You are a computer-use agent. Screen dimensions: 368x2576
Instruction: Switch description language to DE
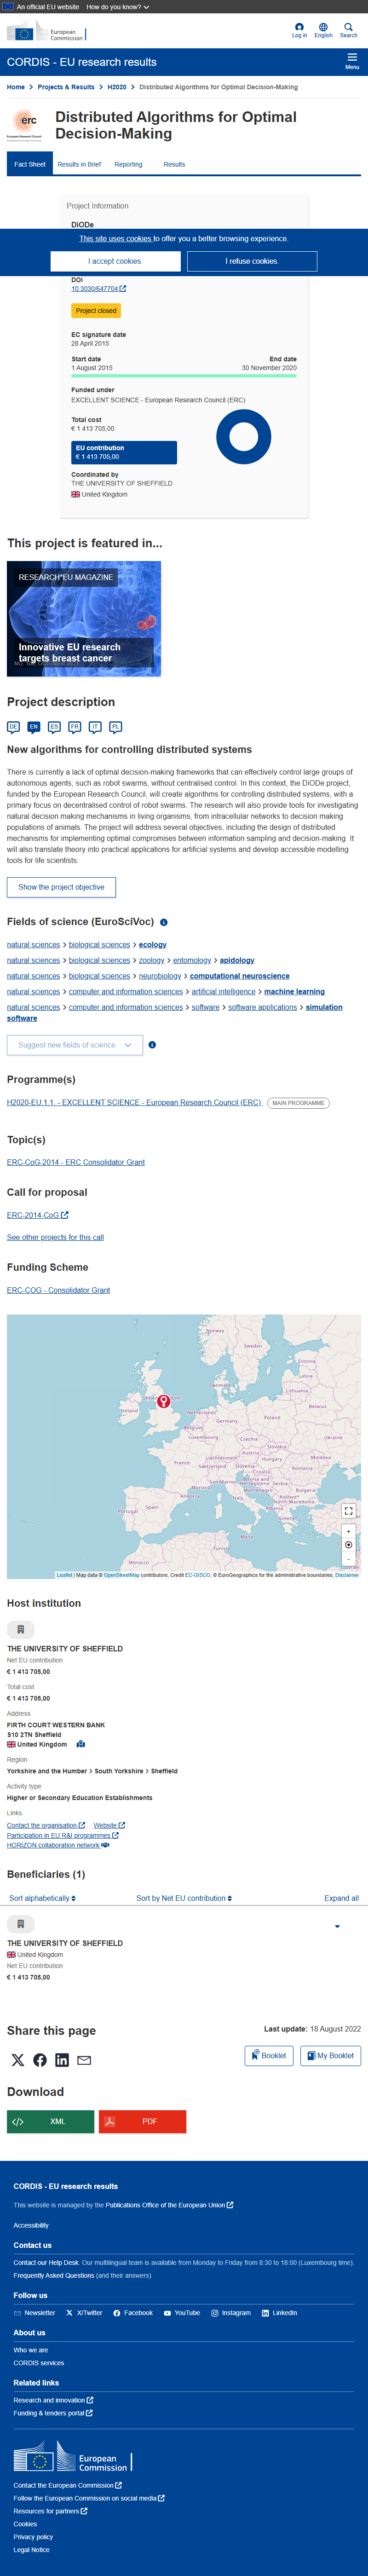pyautogui.click(x=13, y=727)
